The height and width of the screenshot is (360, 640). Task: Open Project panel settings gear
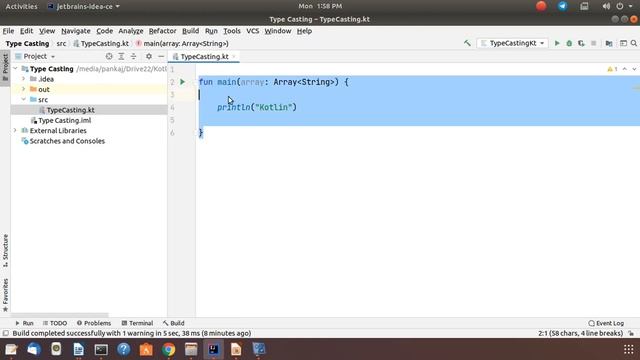[149, 56]
